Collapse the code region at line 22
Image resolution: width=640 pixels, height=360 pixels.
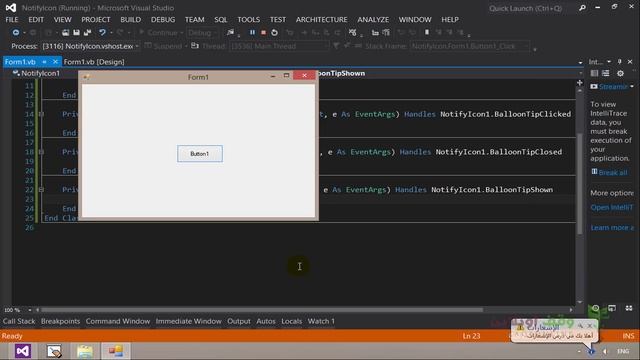click(x=41, y=190)
